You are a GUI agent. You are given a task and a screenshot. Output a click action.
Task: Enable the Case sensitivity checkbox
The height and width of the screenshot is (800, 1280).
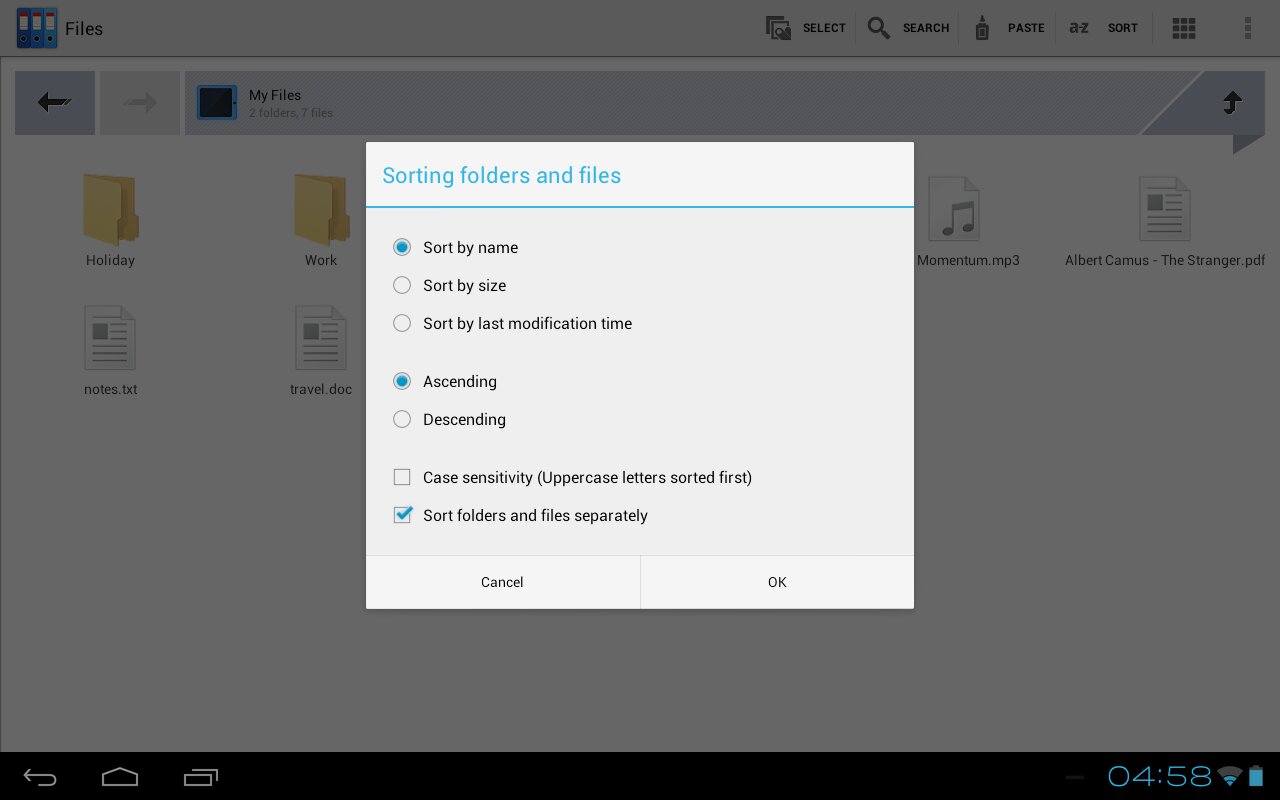pyautogui.click(x=402, y=477)
